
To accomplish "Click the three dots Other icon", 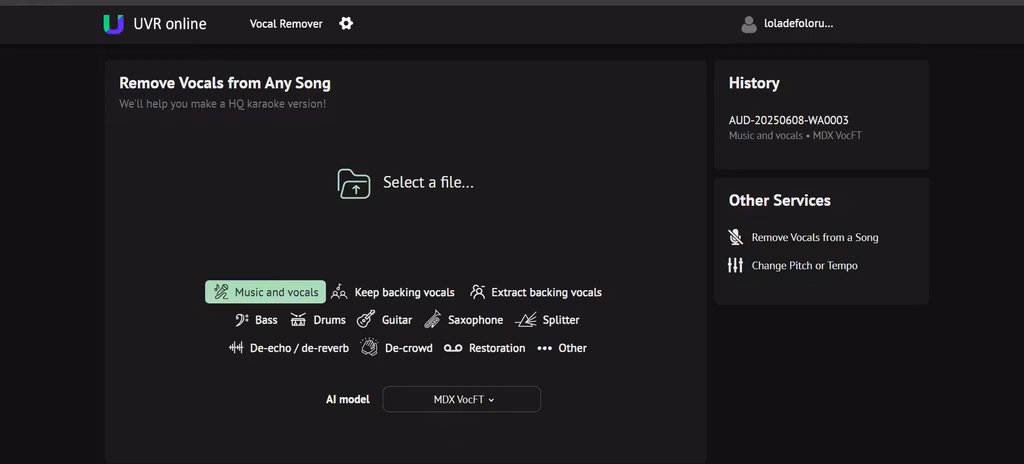I will 545,348.
